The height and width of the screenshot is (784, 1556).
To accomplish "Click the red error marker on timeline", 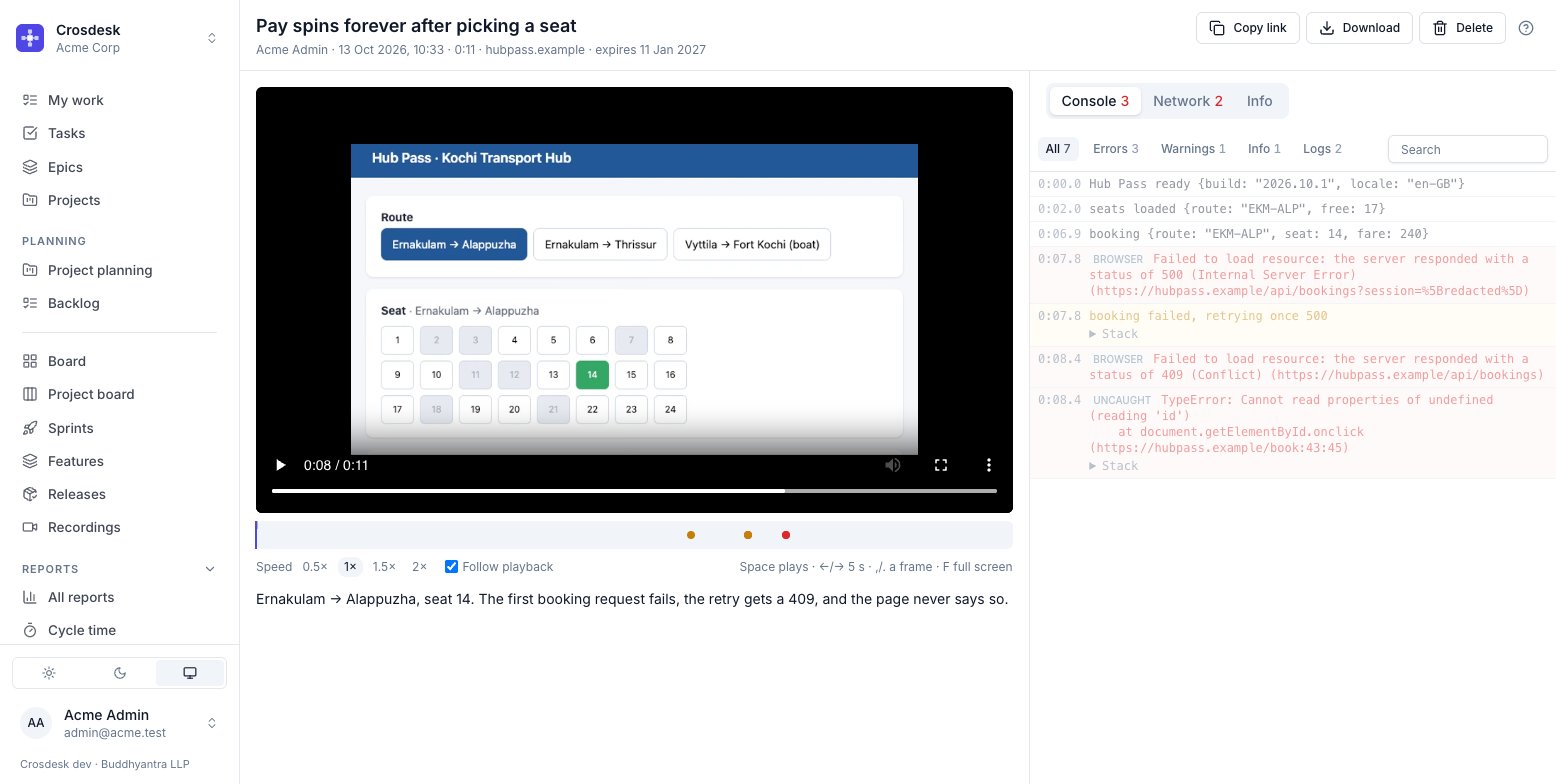I will coord(786,535).
